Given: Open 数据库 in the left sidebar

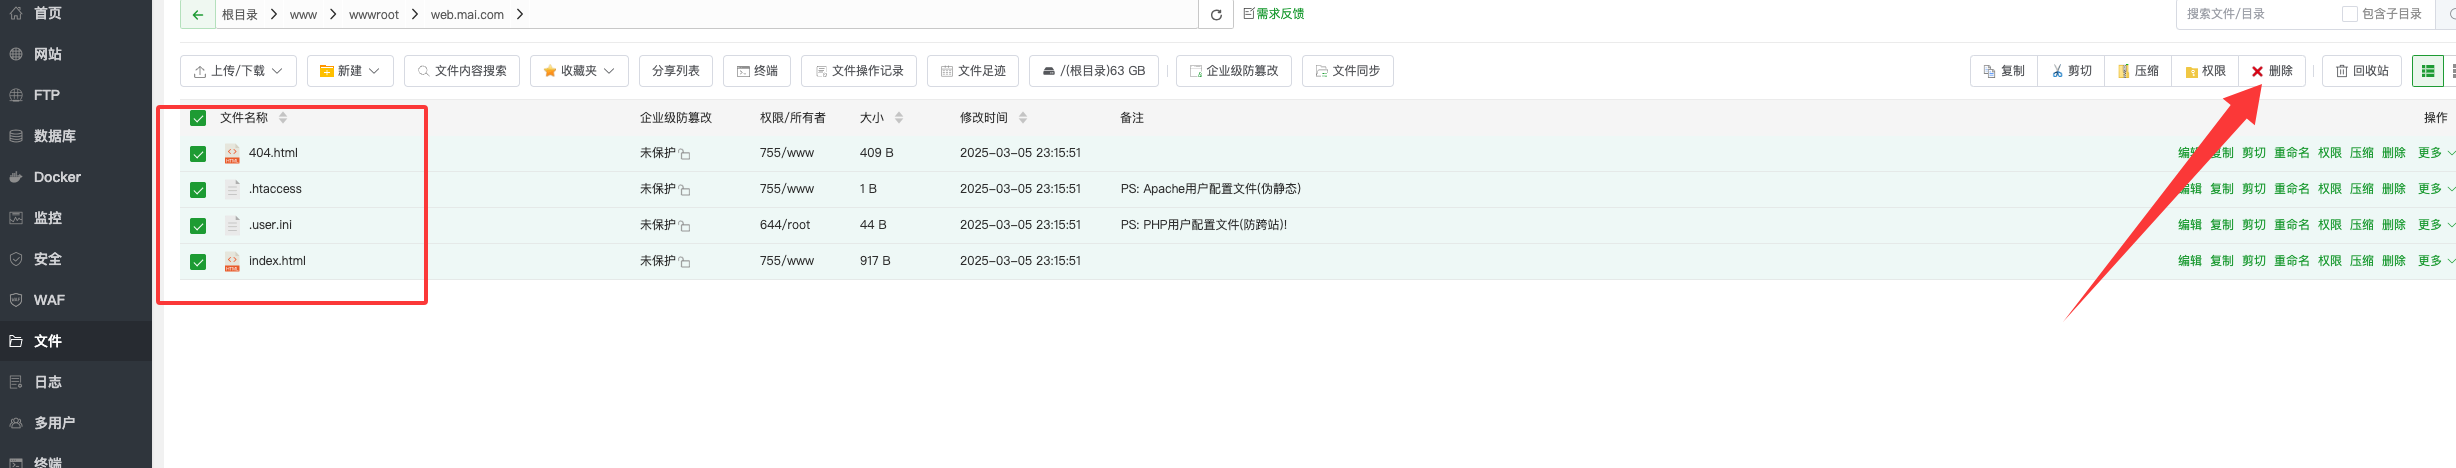Looking at the screenshot, I should (x=55, y=136).
